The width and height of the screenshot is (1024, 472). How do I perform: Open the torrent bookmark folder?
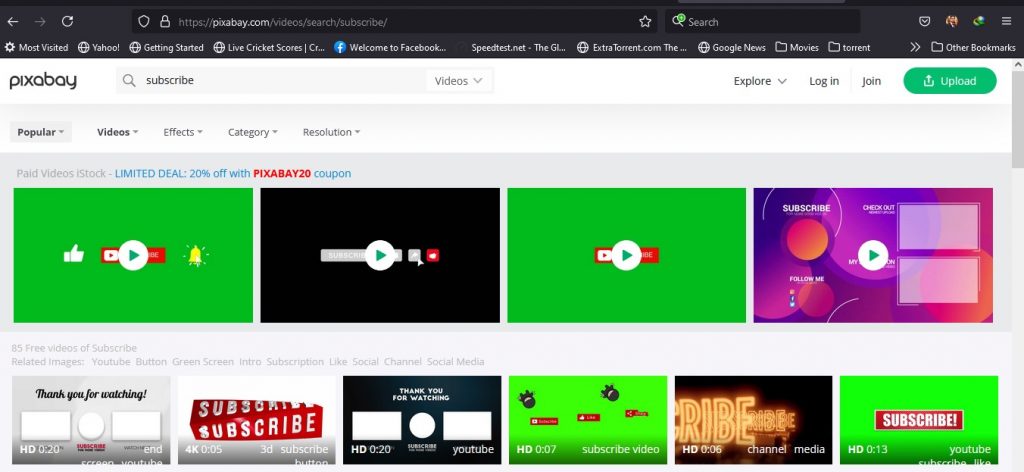point(850,47)
